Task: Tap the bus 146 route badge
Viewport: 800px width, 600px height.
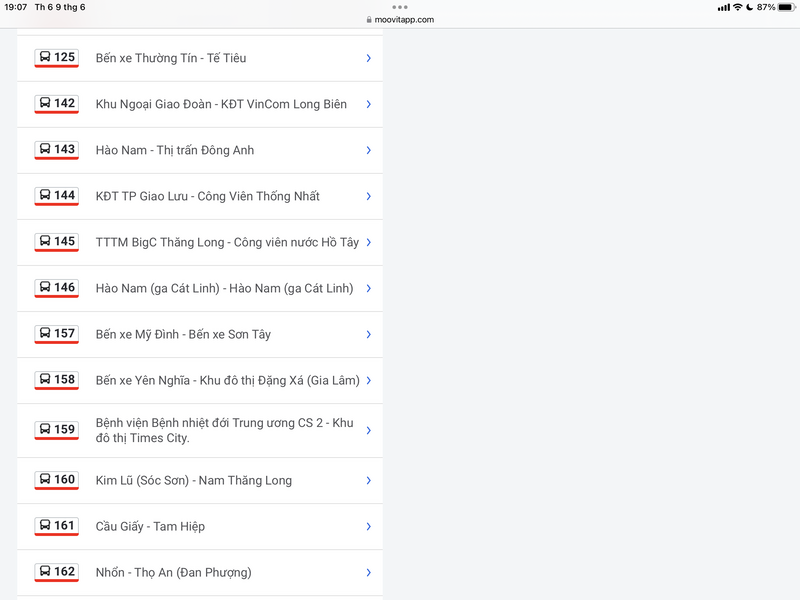Action: (x=57, y=288)
